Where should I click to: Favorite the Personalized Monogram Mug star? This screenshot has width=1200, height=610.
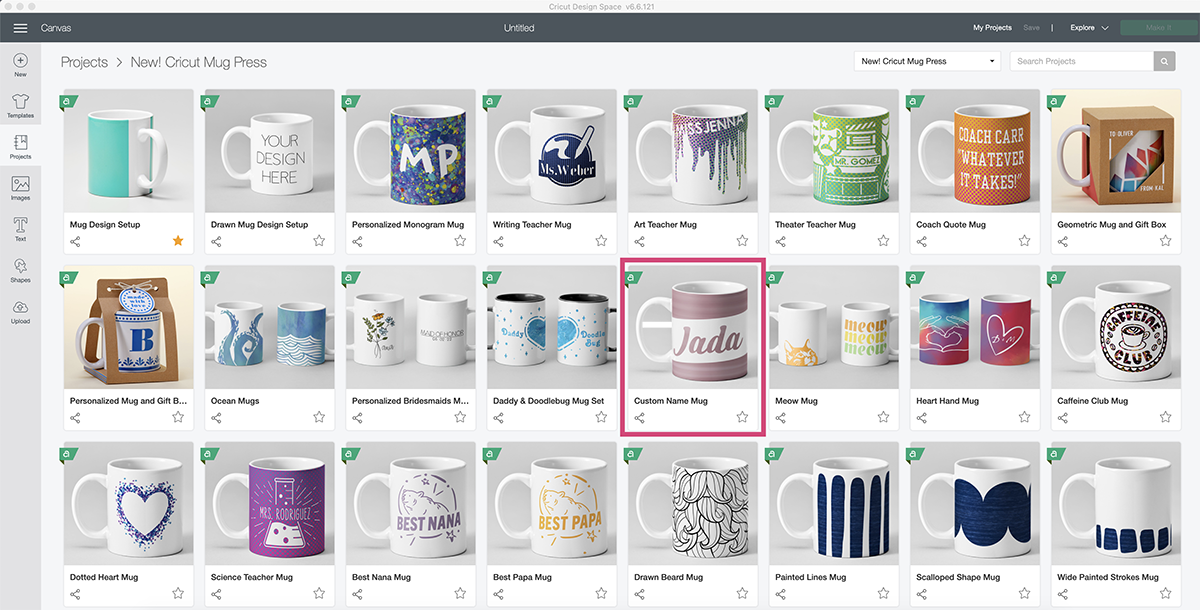tap(460, 241)
